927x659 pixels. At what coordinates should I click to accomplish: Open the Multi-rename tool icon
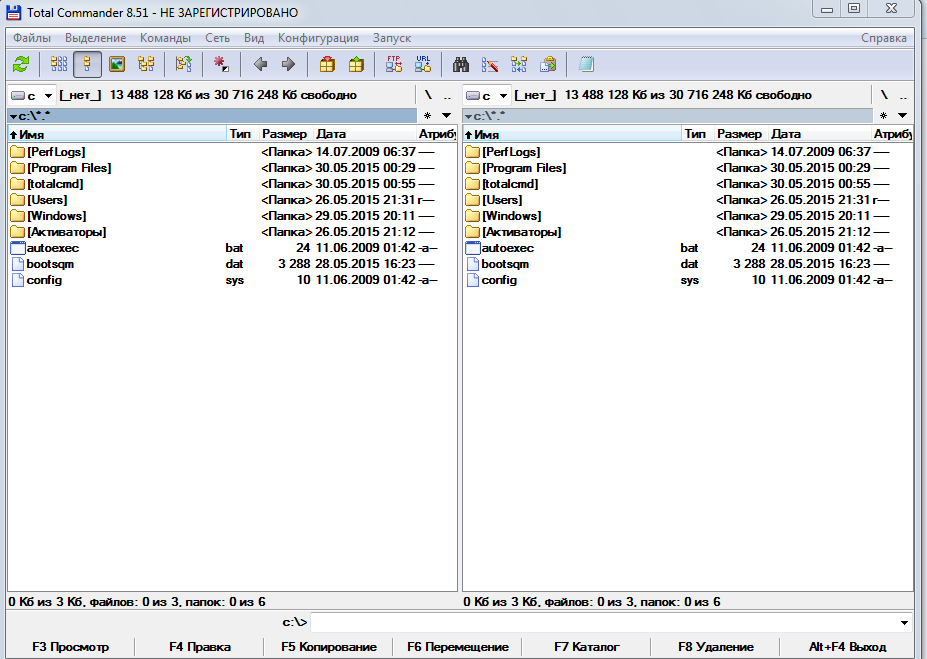[490, 64]
